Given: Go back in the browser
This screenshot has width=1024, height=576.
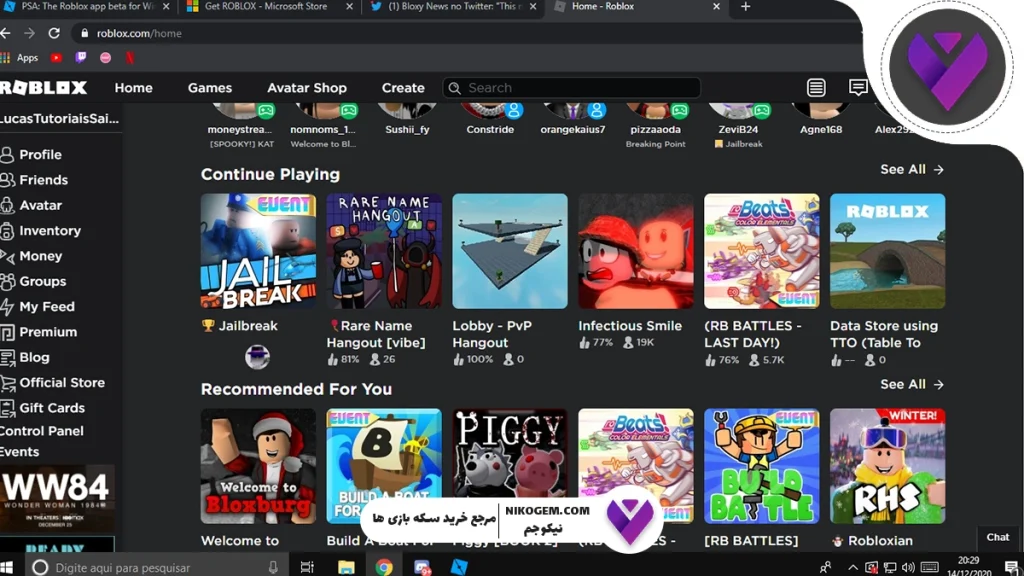Looking at the screenshot, I should [5, 33].
